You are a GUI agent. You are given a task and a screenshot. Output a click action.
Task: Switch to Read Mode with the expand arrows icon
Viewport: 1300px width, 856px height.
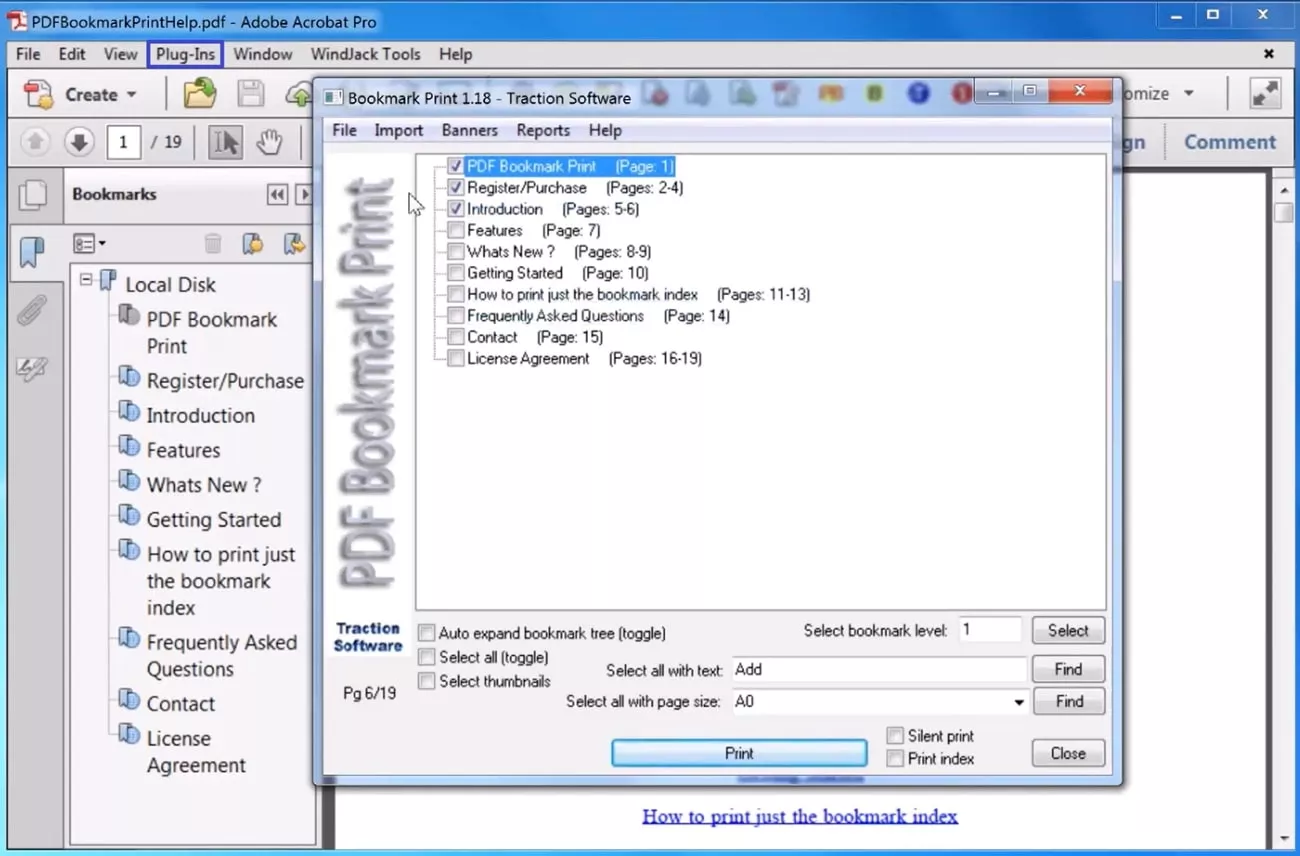1265,94
